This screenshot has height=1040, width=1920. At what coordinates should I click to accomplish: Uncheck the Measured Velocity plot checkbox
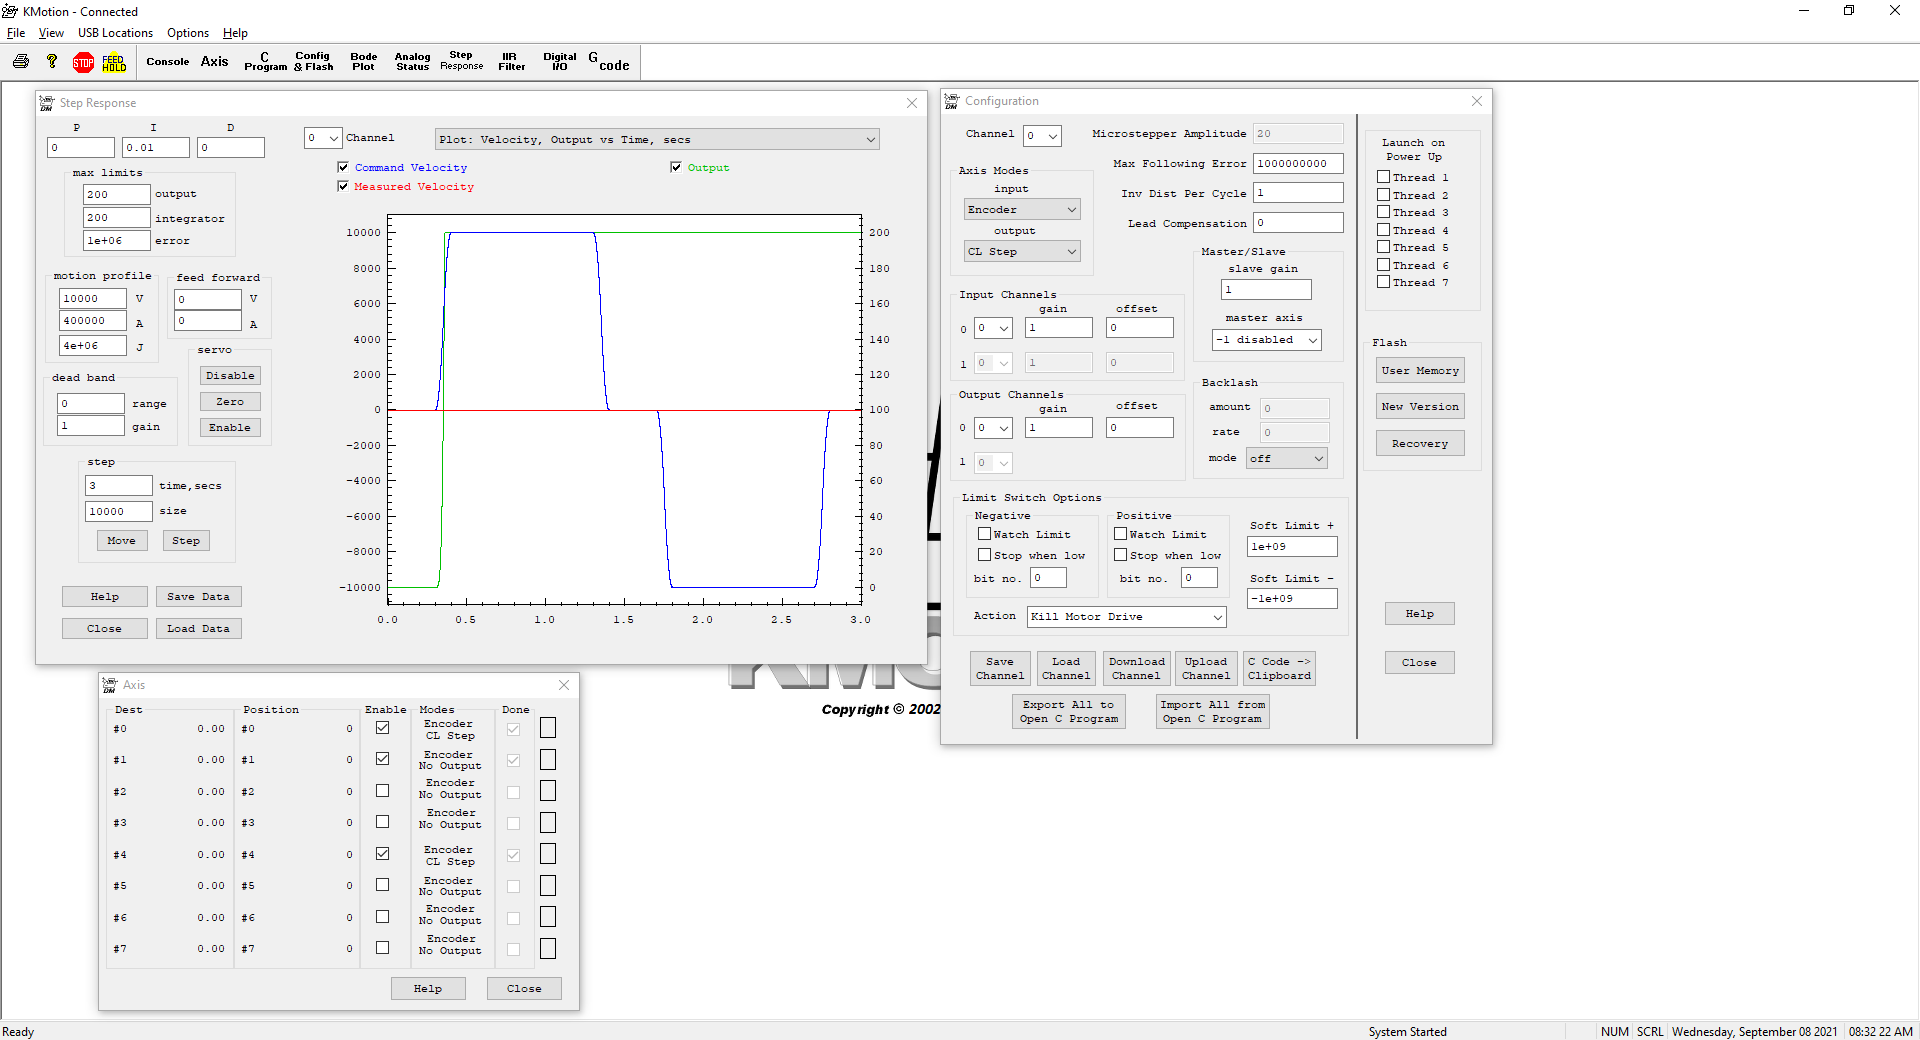pyautogui.click(x=344, y=186)
